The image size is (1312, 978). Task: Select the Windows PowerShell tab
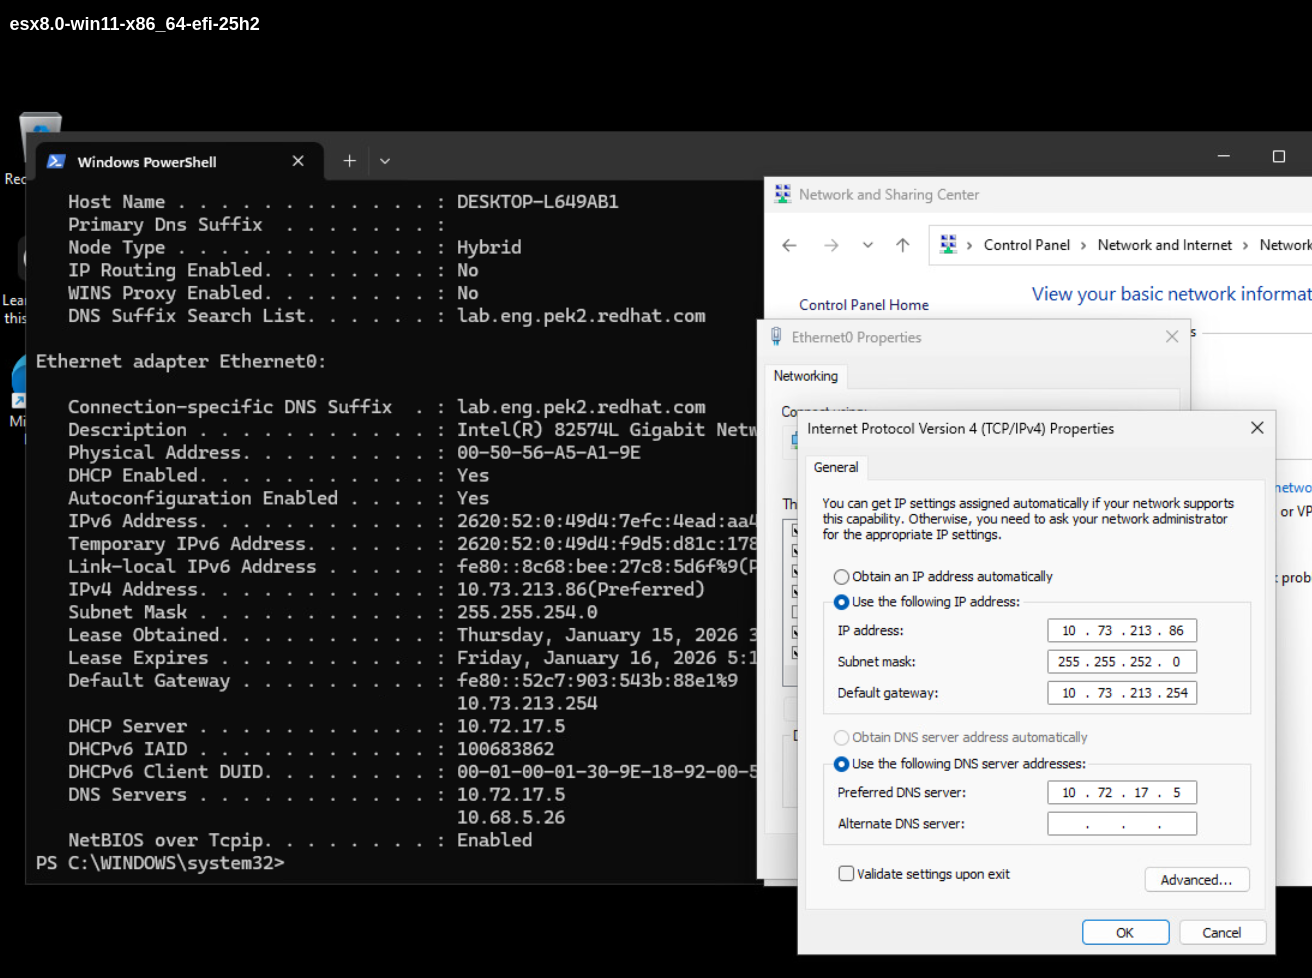click(x=180, y=161)
